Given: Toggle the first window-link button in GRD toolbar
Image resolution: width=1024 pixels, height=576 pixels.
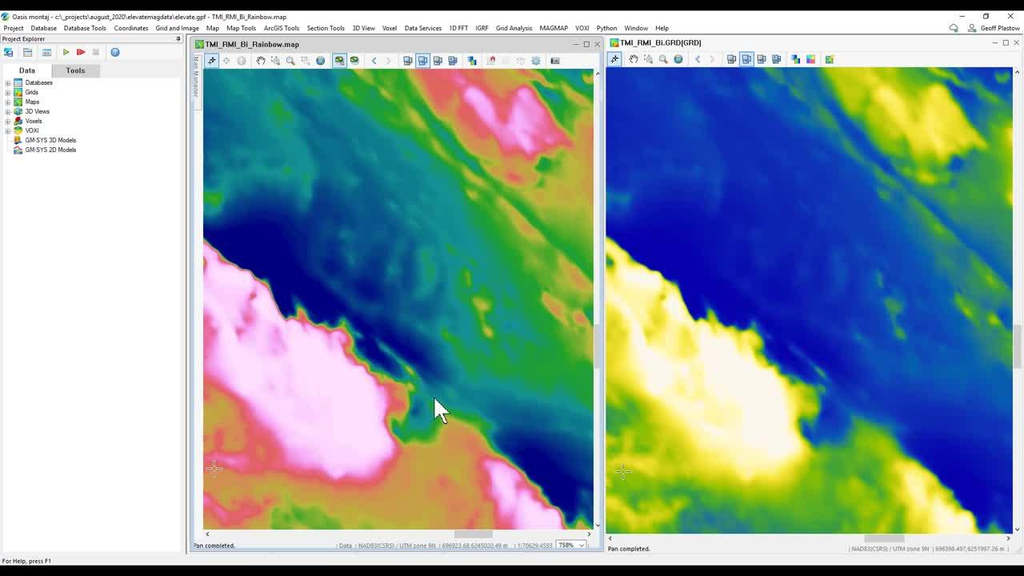Looking at the screenshot, I should 731,59.
